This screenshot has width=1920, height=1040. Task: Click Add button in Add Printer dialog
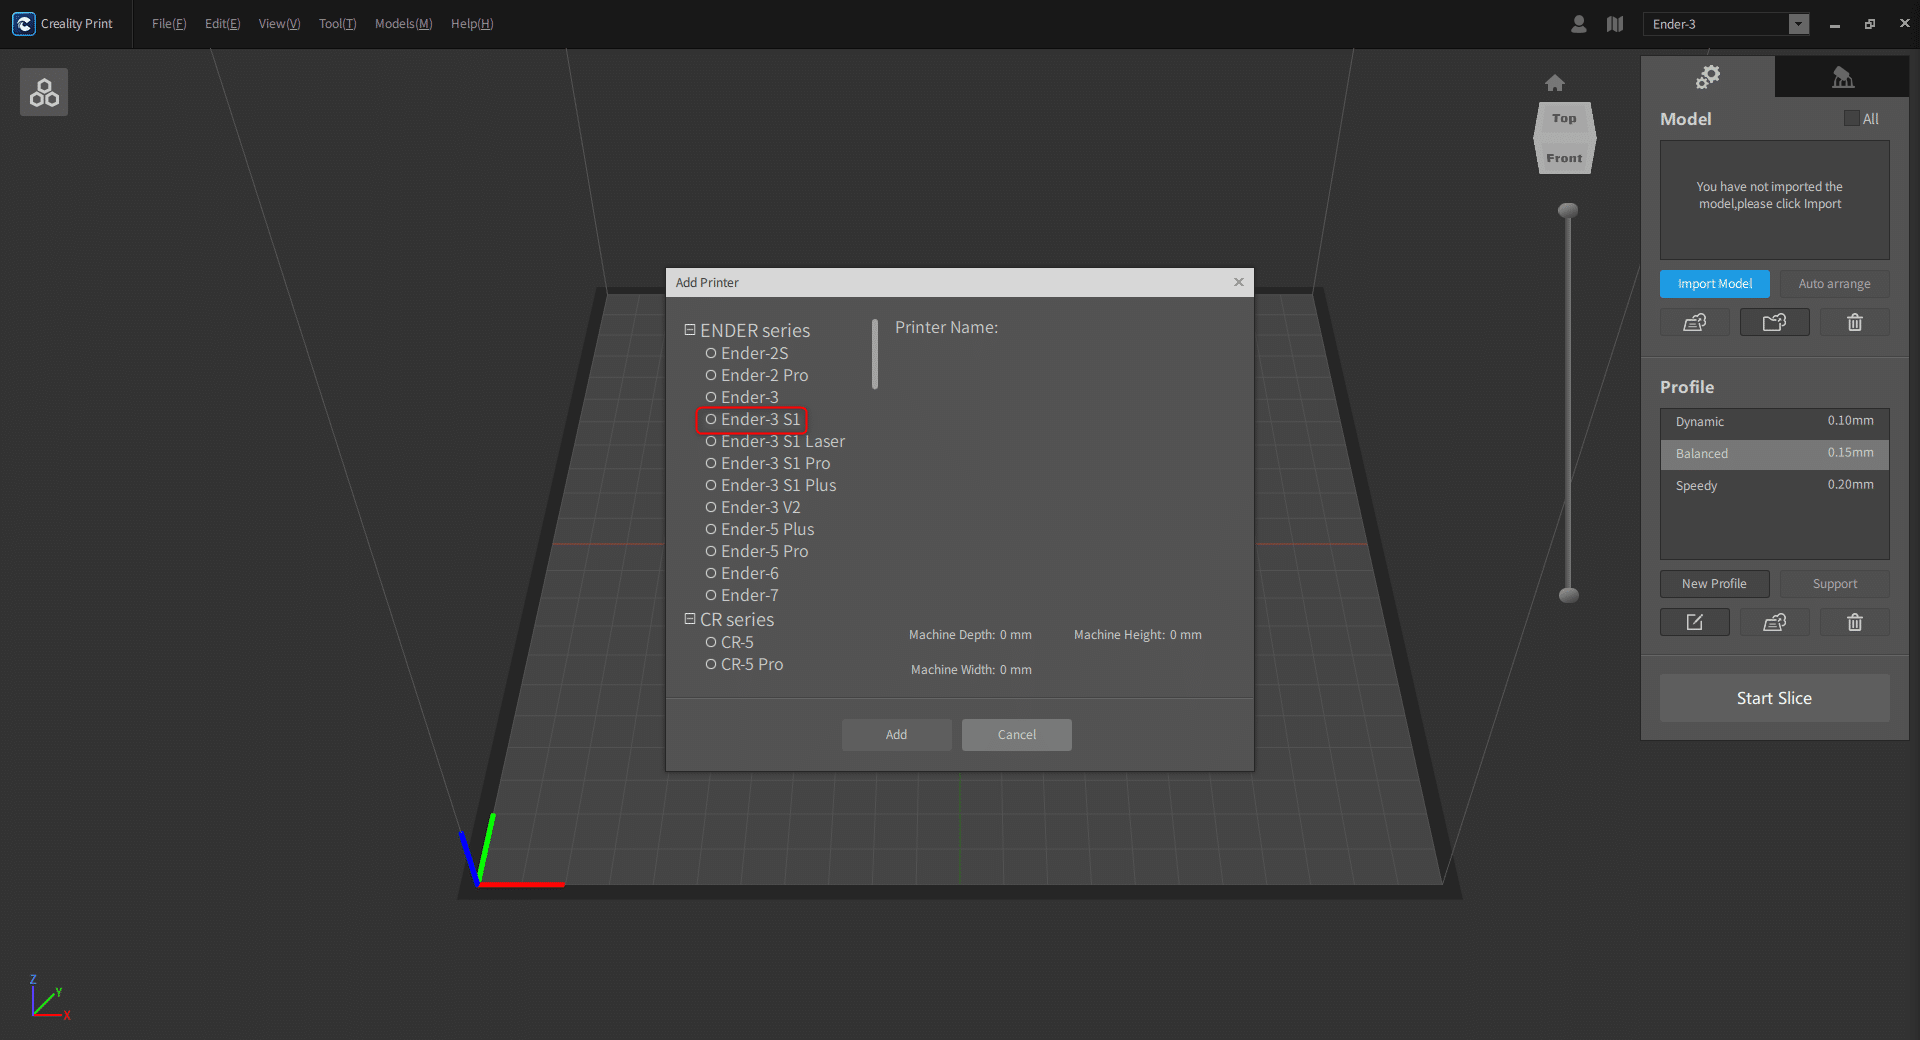click(897, 735)
